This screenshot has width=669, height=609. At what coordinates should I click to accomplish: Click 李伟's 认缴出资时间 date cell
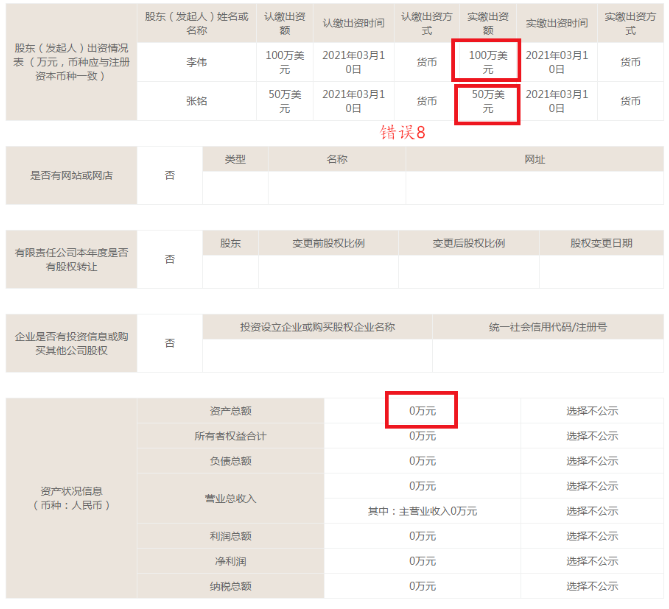353,62
